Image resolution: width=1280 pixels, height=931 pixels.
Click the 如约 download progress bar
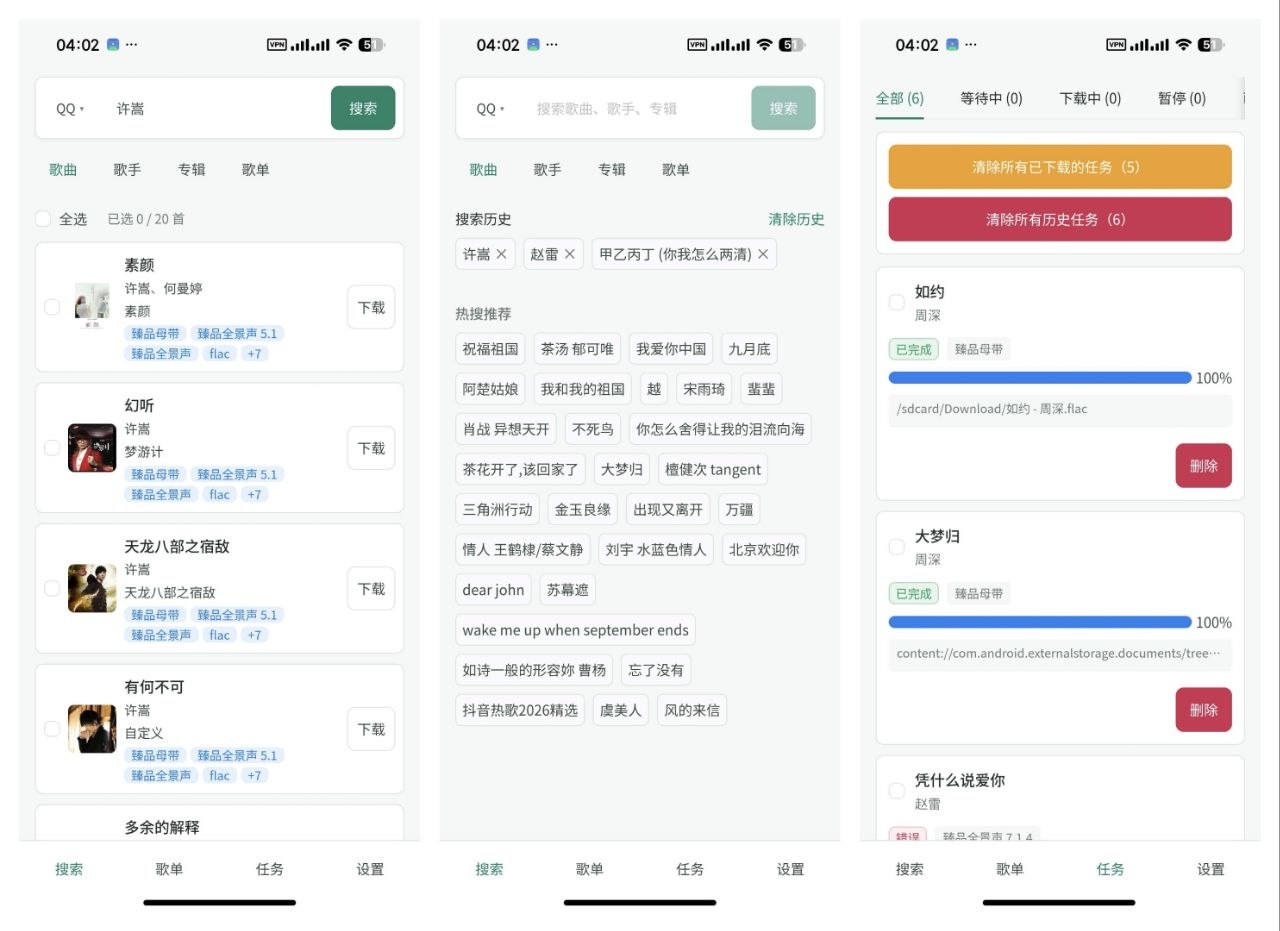[x=1040, y=378]
